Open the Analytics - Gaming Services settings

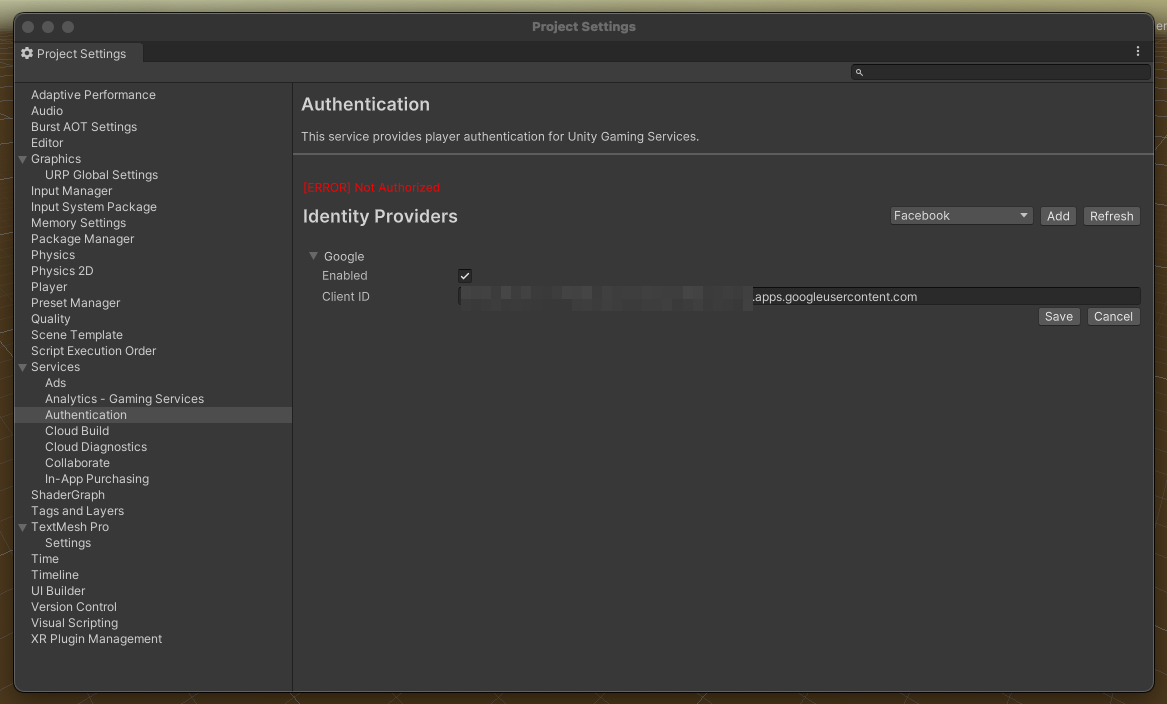124,398
